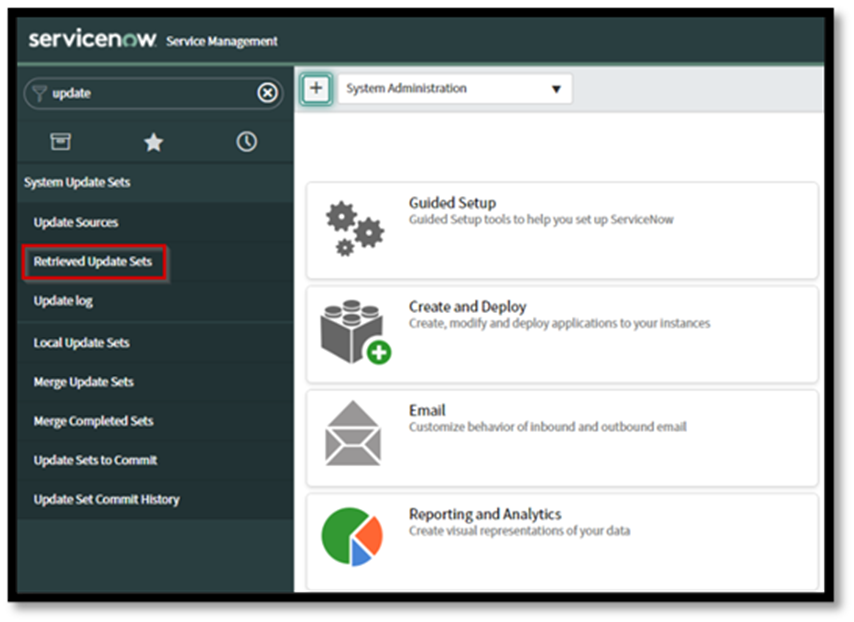Viewport: 854px width, 622px height.
Task: Click the Reporting pie chart icon
Action: 353,537
